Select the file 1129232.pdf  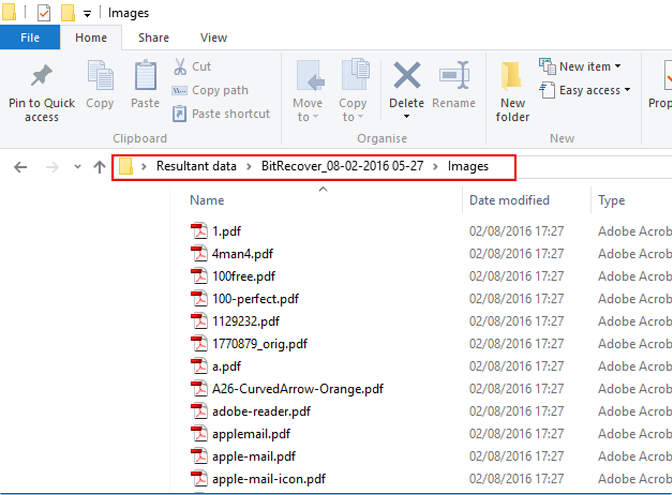pos(246,321)
